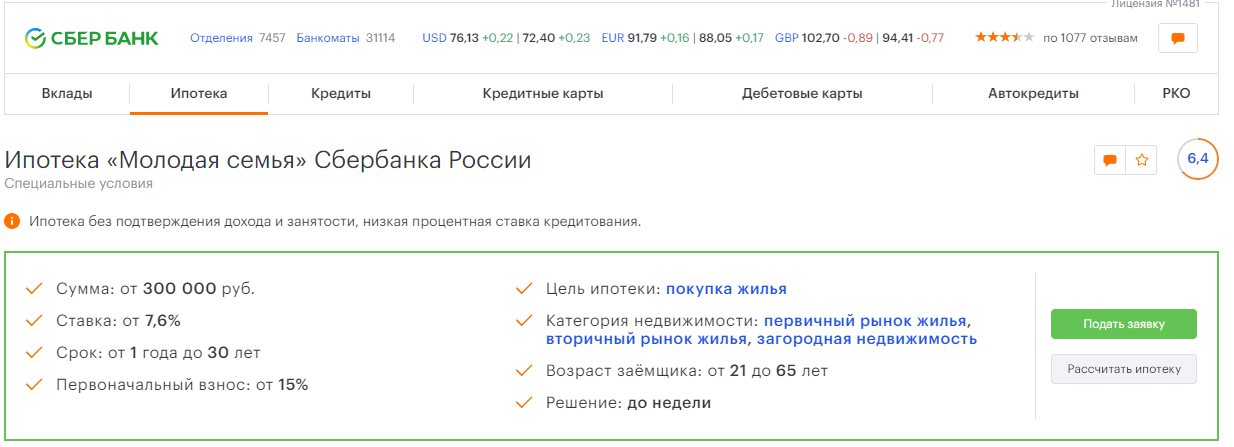The height and width of the screenshot is (447, 1234).
Task: Follow the Банкоматы link
Action: [328, 38]
